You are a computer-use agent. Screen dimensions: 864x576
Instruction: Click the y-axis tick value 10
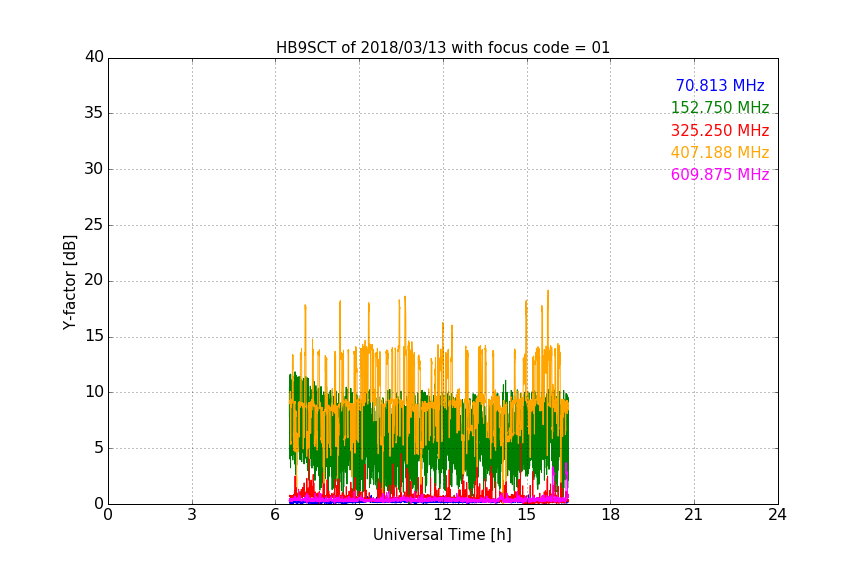[94, 392]
